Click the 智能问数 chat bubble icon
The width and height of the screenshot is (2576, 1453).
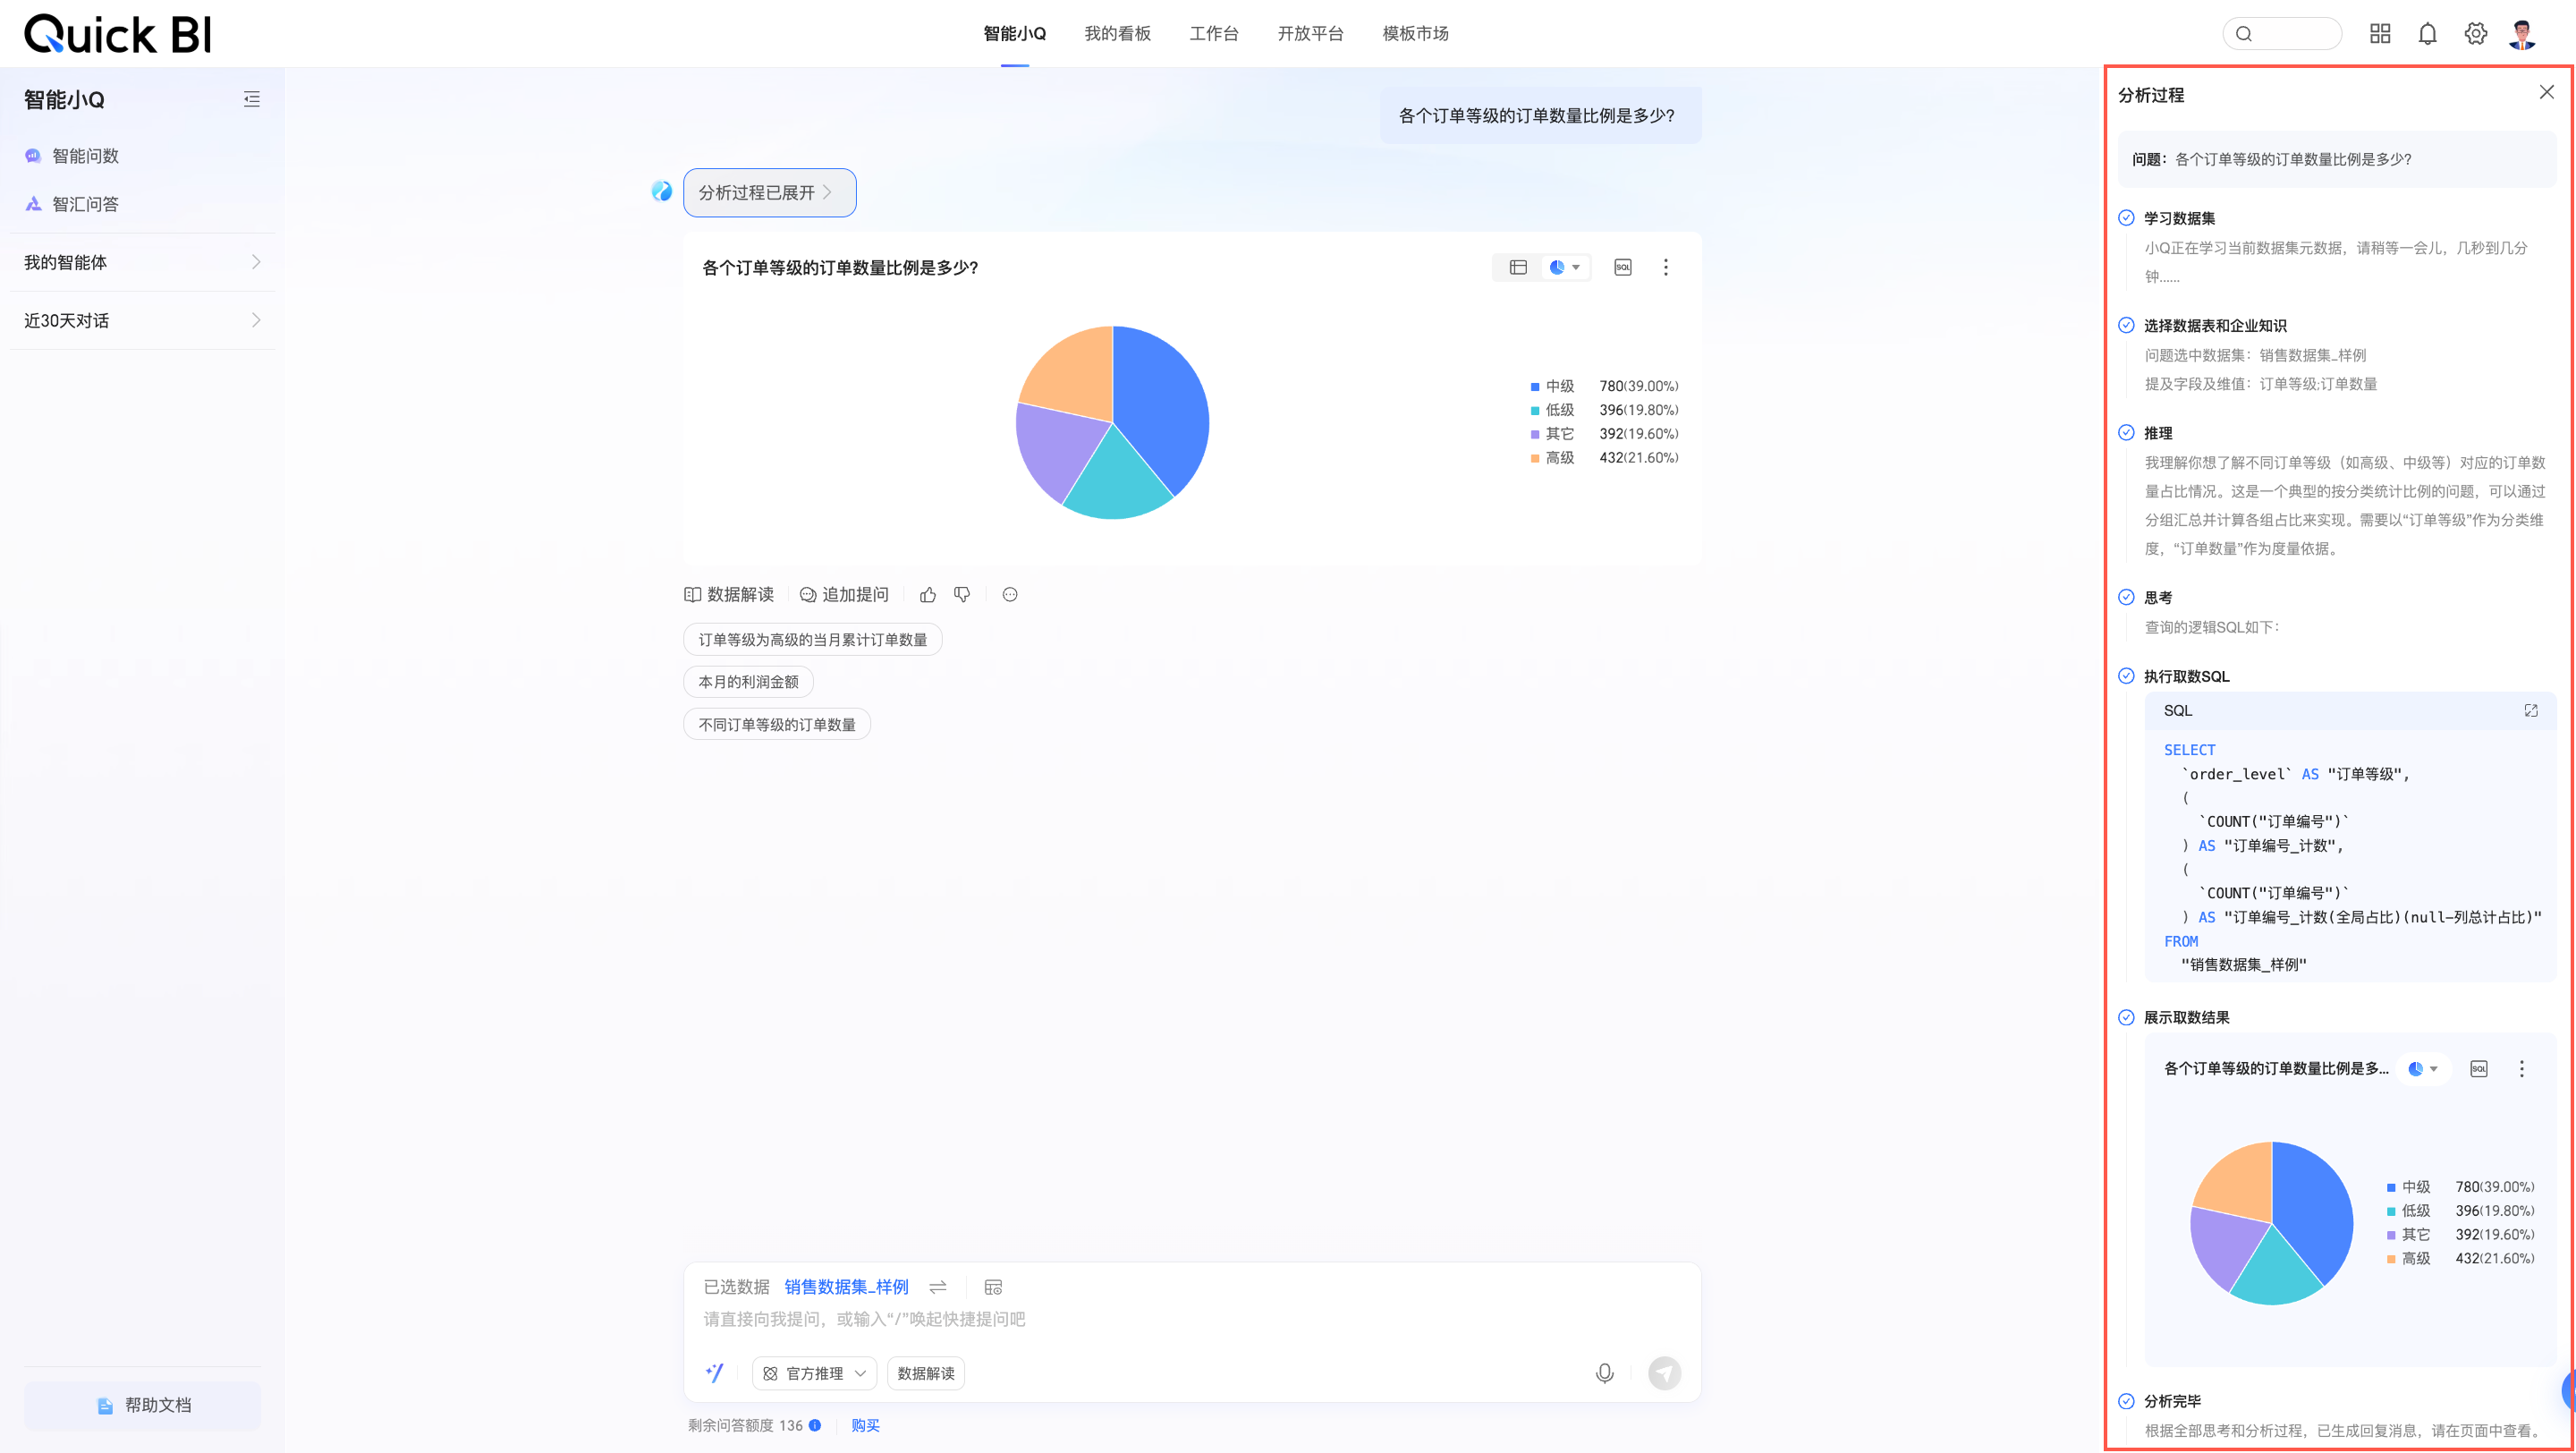pyautogui.click(x=33, y=156)
